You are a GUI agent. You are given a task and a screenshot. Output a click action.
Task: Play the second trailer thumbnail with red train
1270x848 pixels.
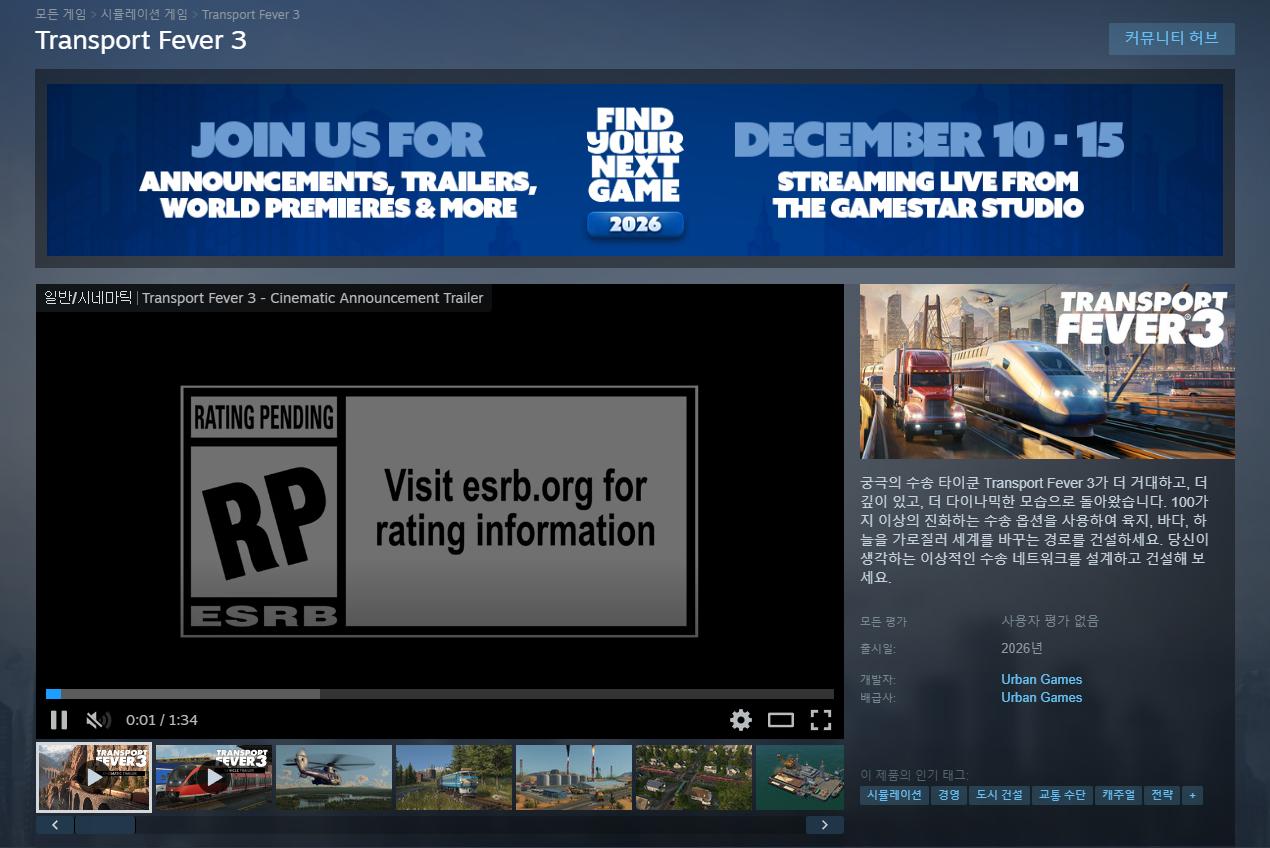coord(214,777)
